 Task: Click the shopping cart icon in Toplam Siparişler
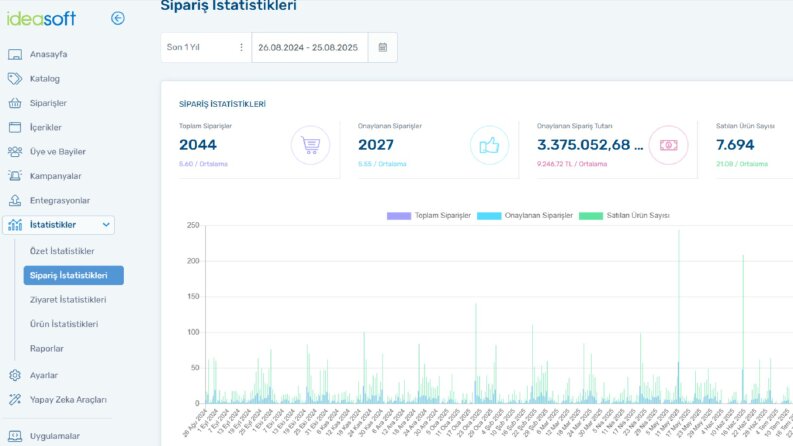pyautogui.click(x=311, y=145)
